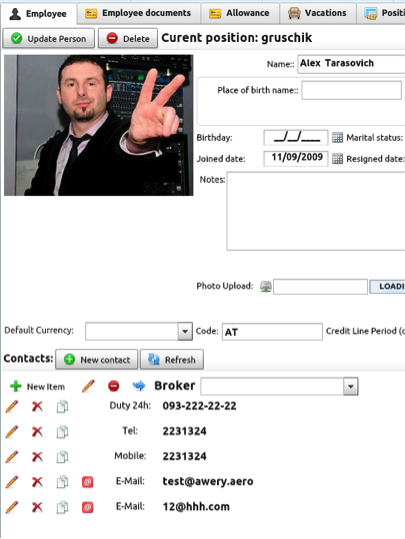Click the blue arrow icon next to Broker
This screenshot has width=405, height=539.
click(139, 386)
